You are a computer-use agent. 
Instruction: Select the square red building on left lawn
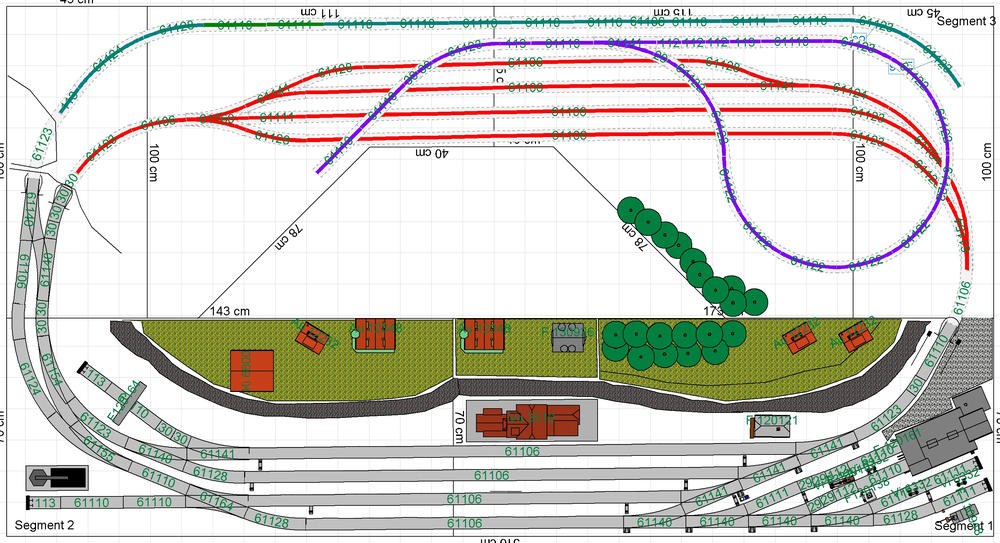252,370
